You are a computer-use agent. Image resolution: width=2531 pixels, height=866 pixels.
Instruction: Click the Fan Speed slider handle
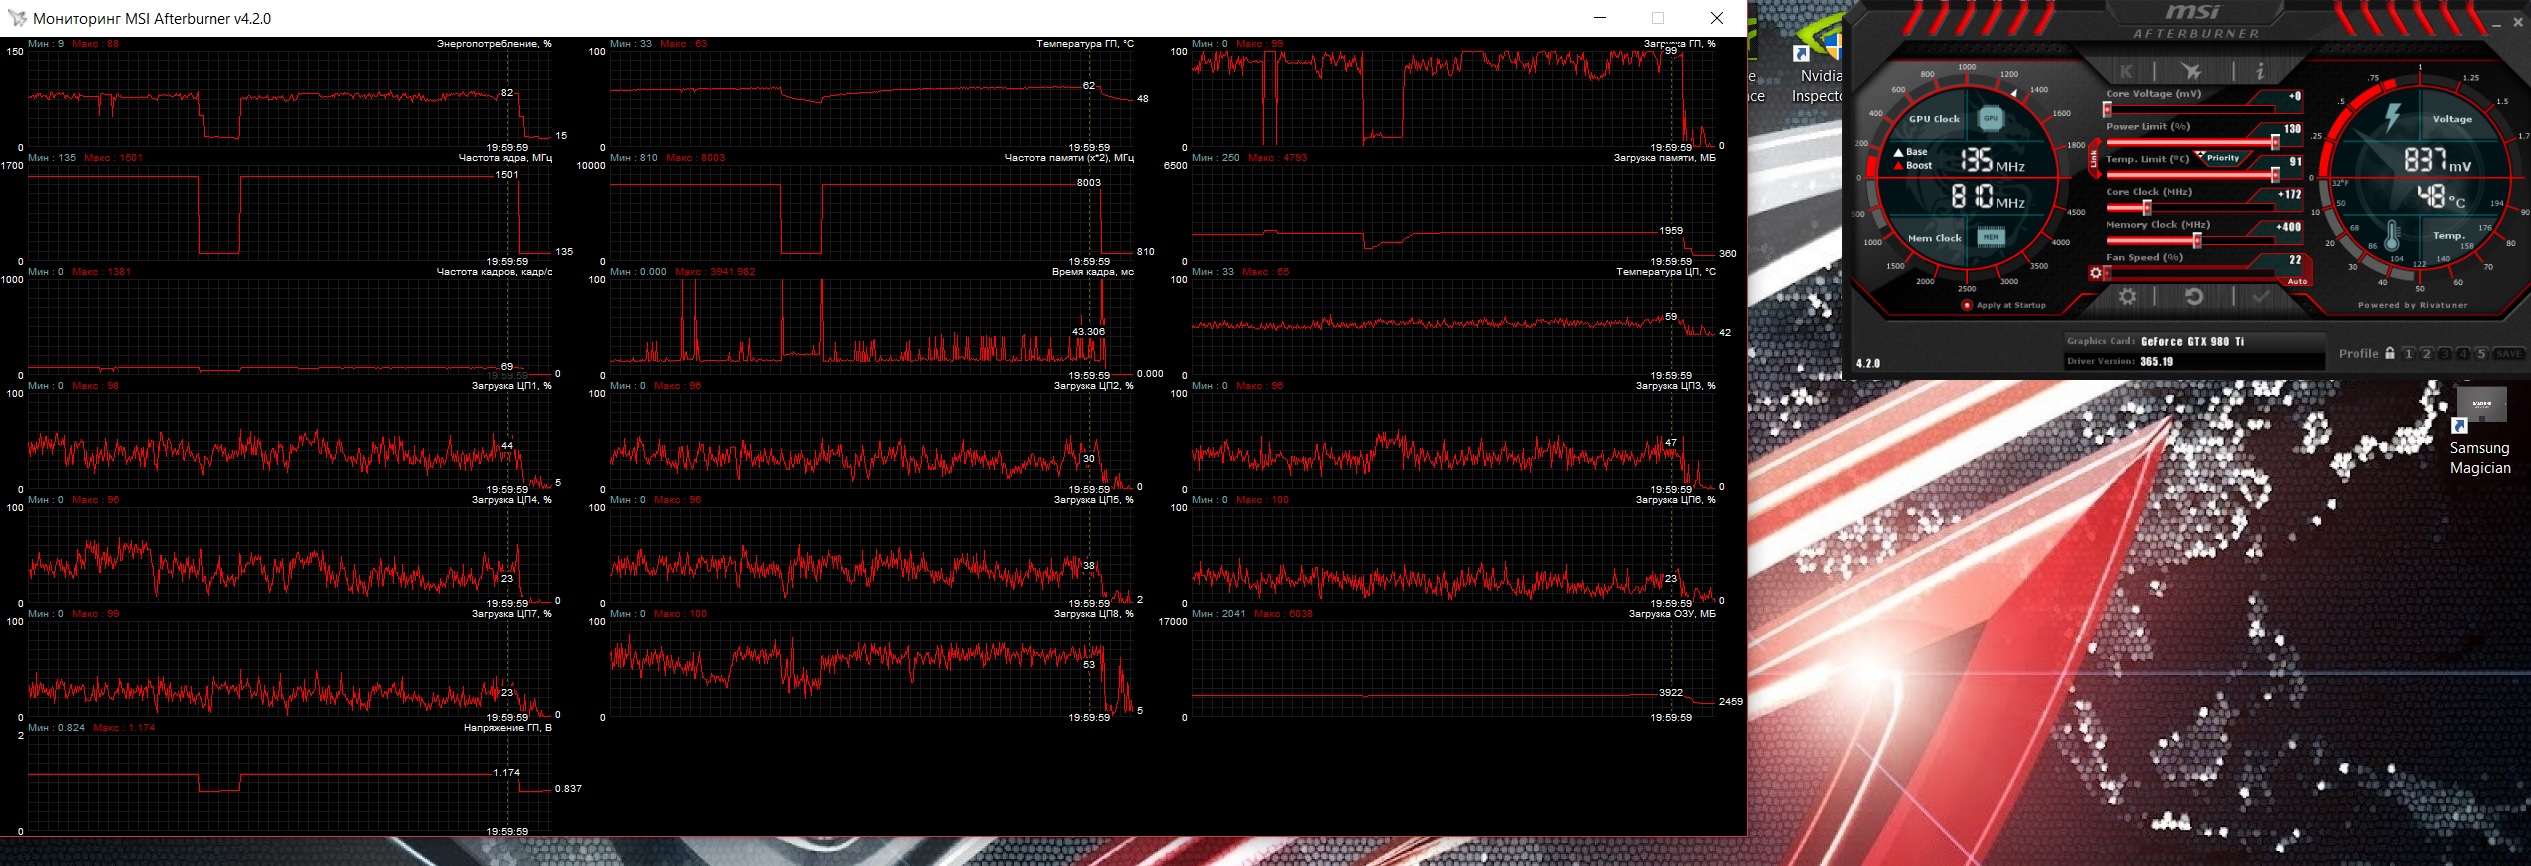tap(2107, 273)
